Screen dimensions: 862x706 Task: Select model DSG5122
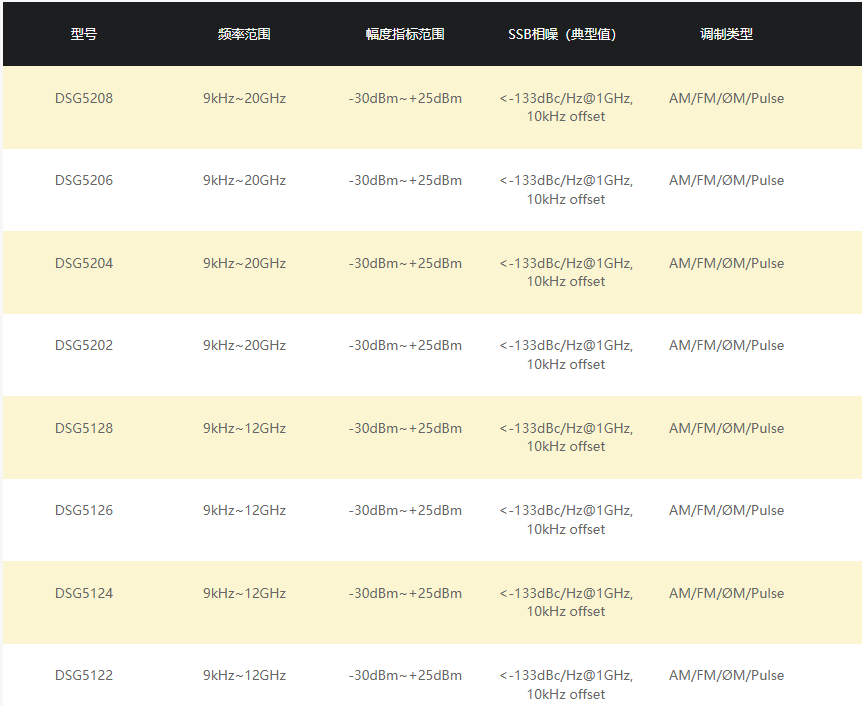[x=84, y=675]
